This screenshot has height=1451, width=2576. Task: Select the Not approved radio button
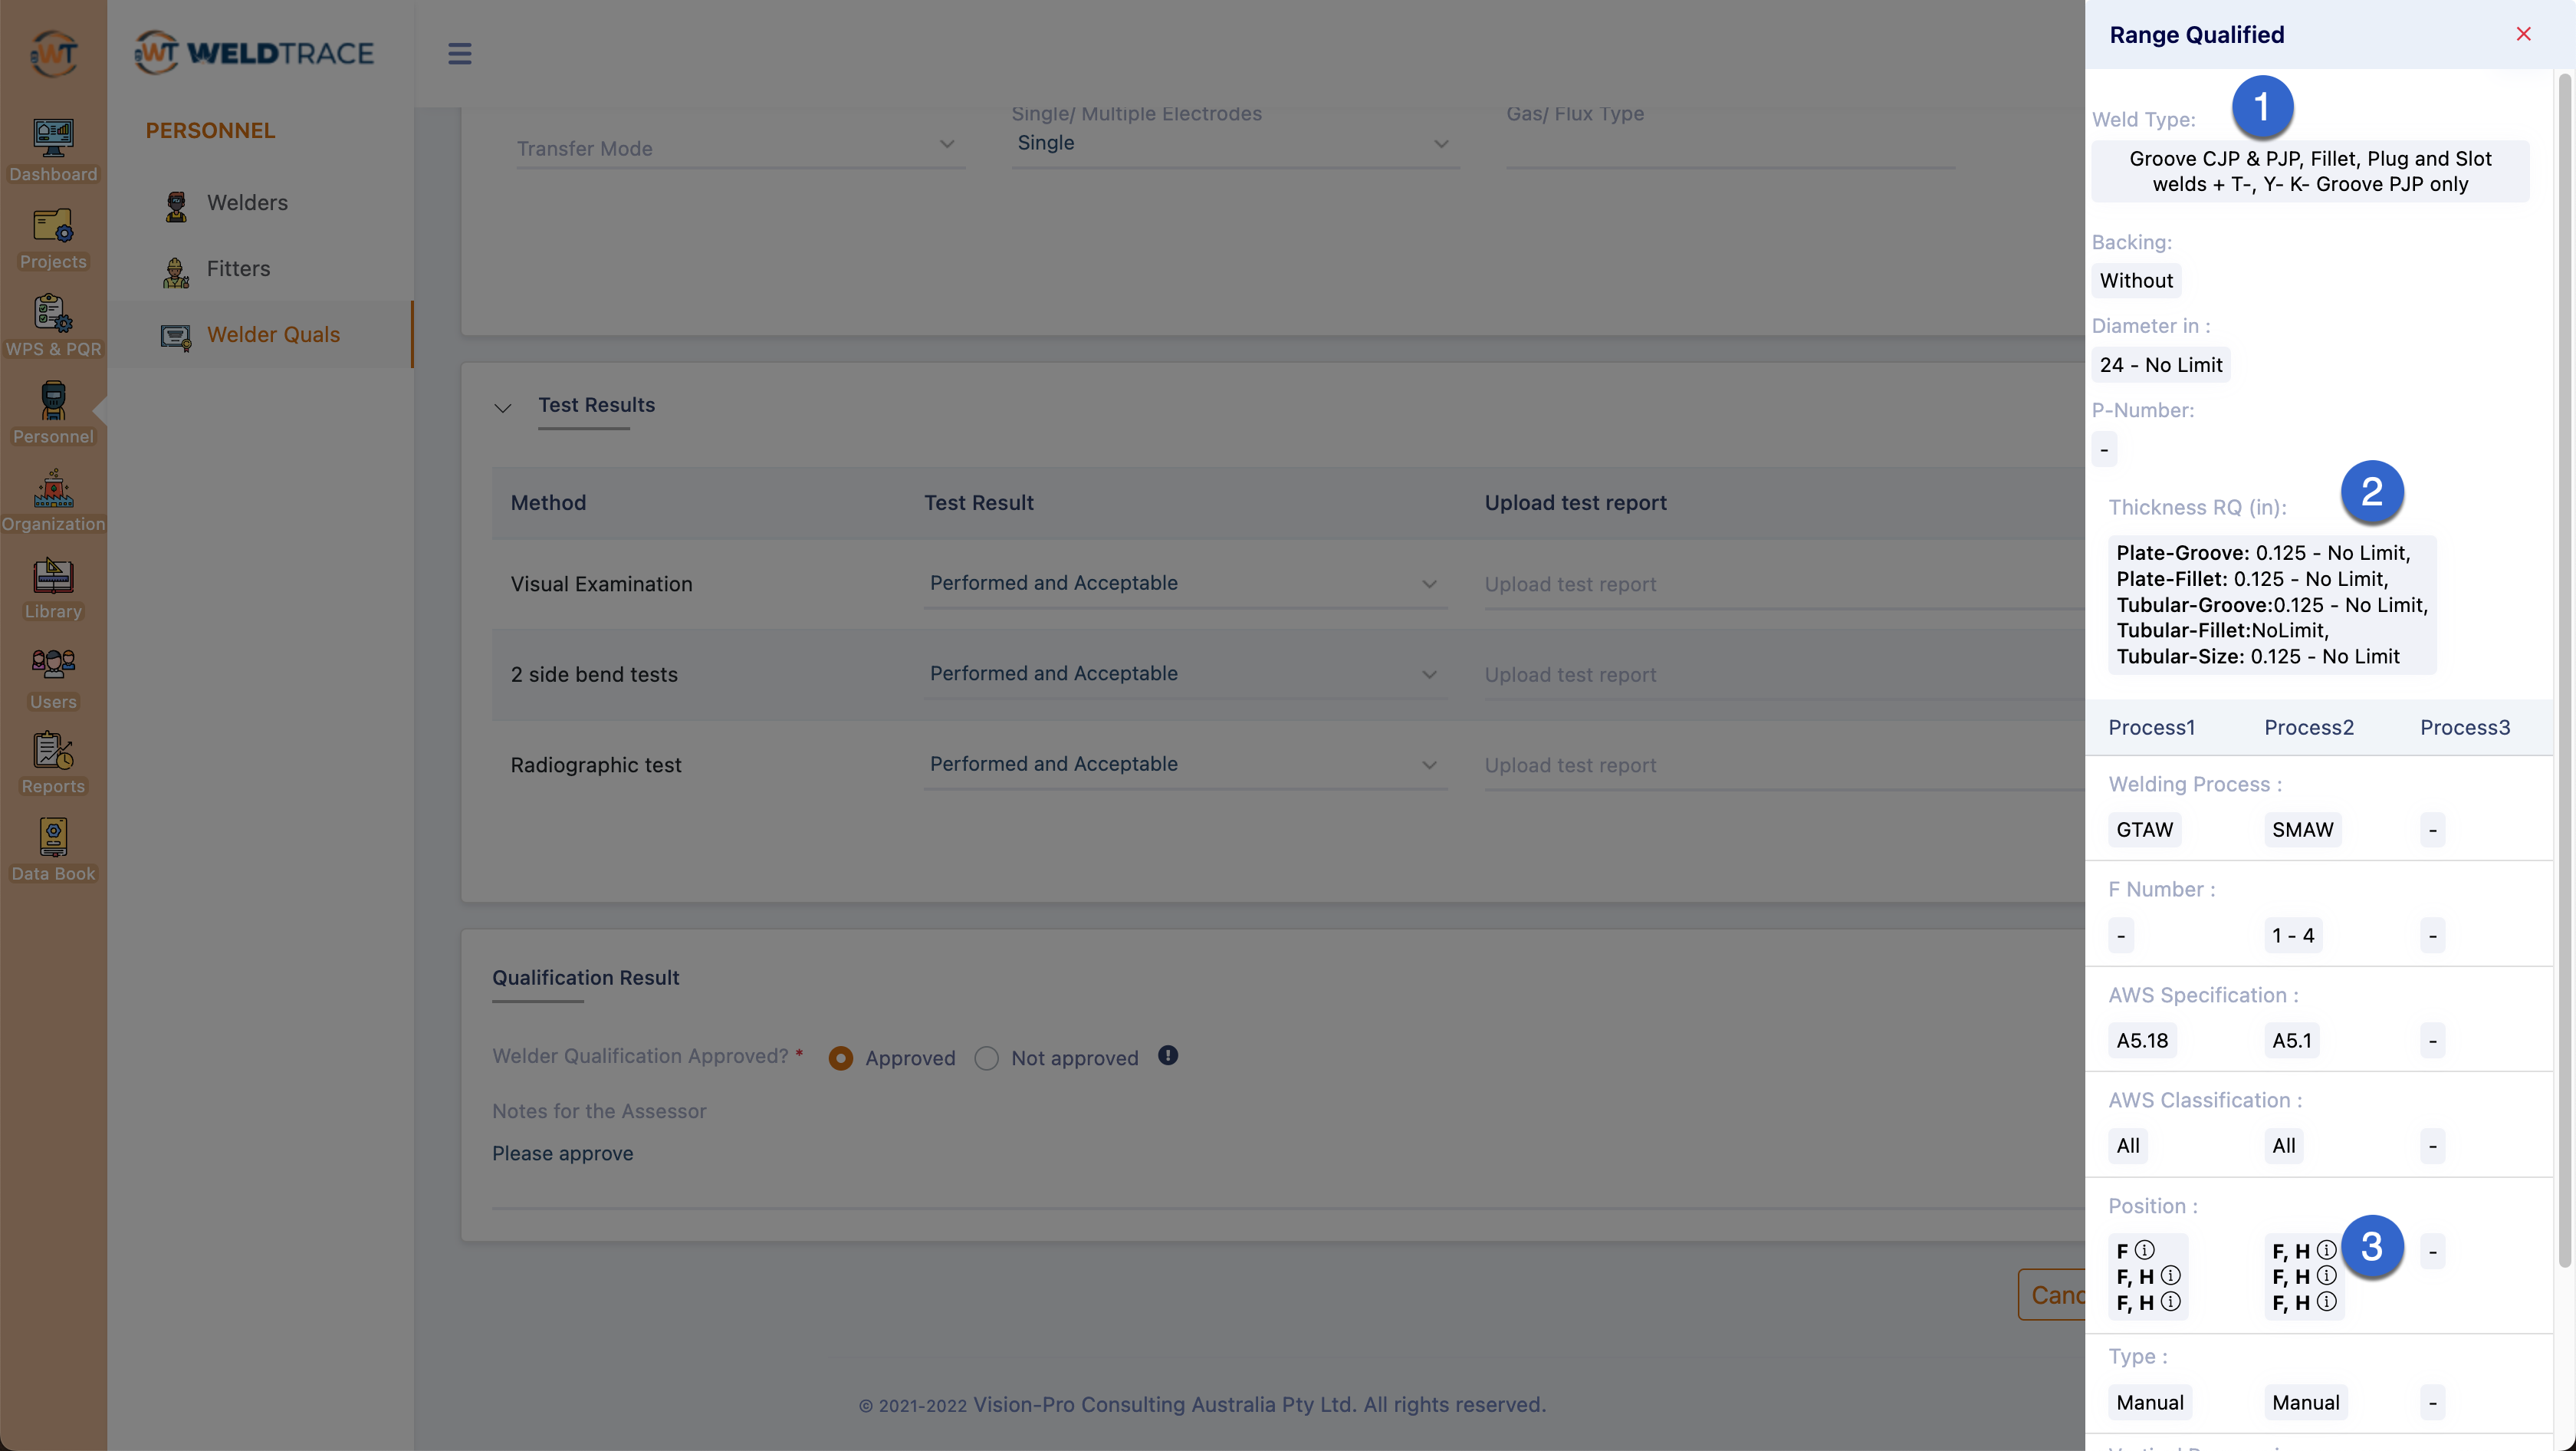[x=986, y=1058]
